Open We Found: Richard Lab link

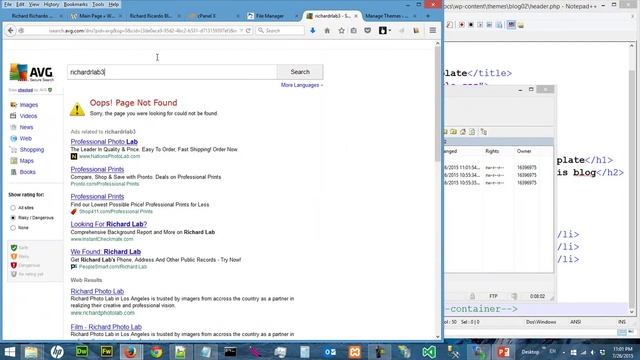tap(106, 252)
